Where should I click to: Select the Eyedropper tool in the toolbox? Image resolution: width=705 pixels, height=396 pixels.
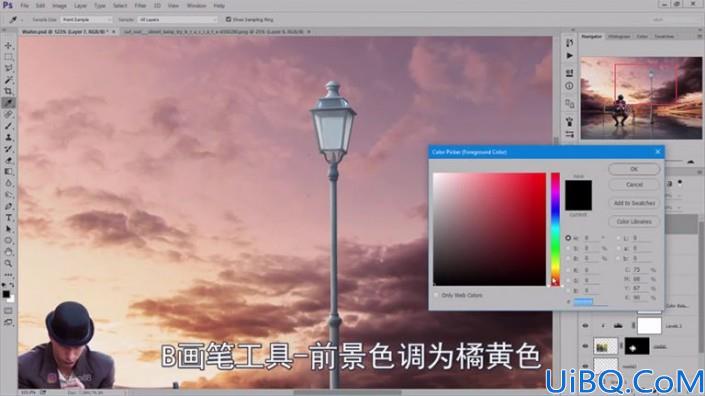pyautogui.click(x=9, y=103)
